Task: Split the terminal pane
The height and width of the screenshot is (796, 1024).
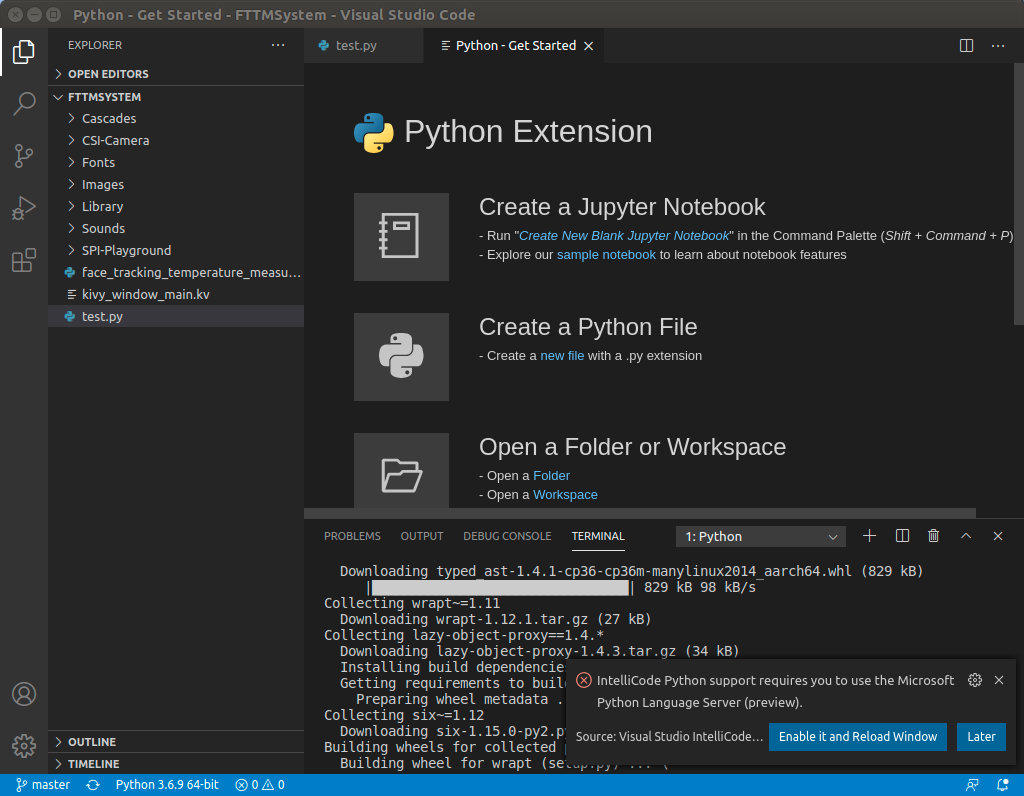Action: point(902,536)
